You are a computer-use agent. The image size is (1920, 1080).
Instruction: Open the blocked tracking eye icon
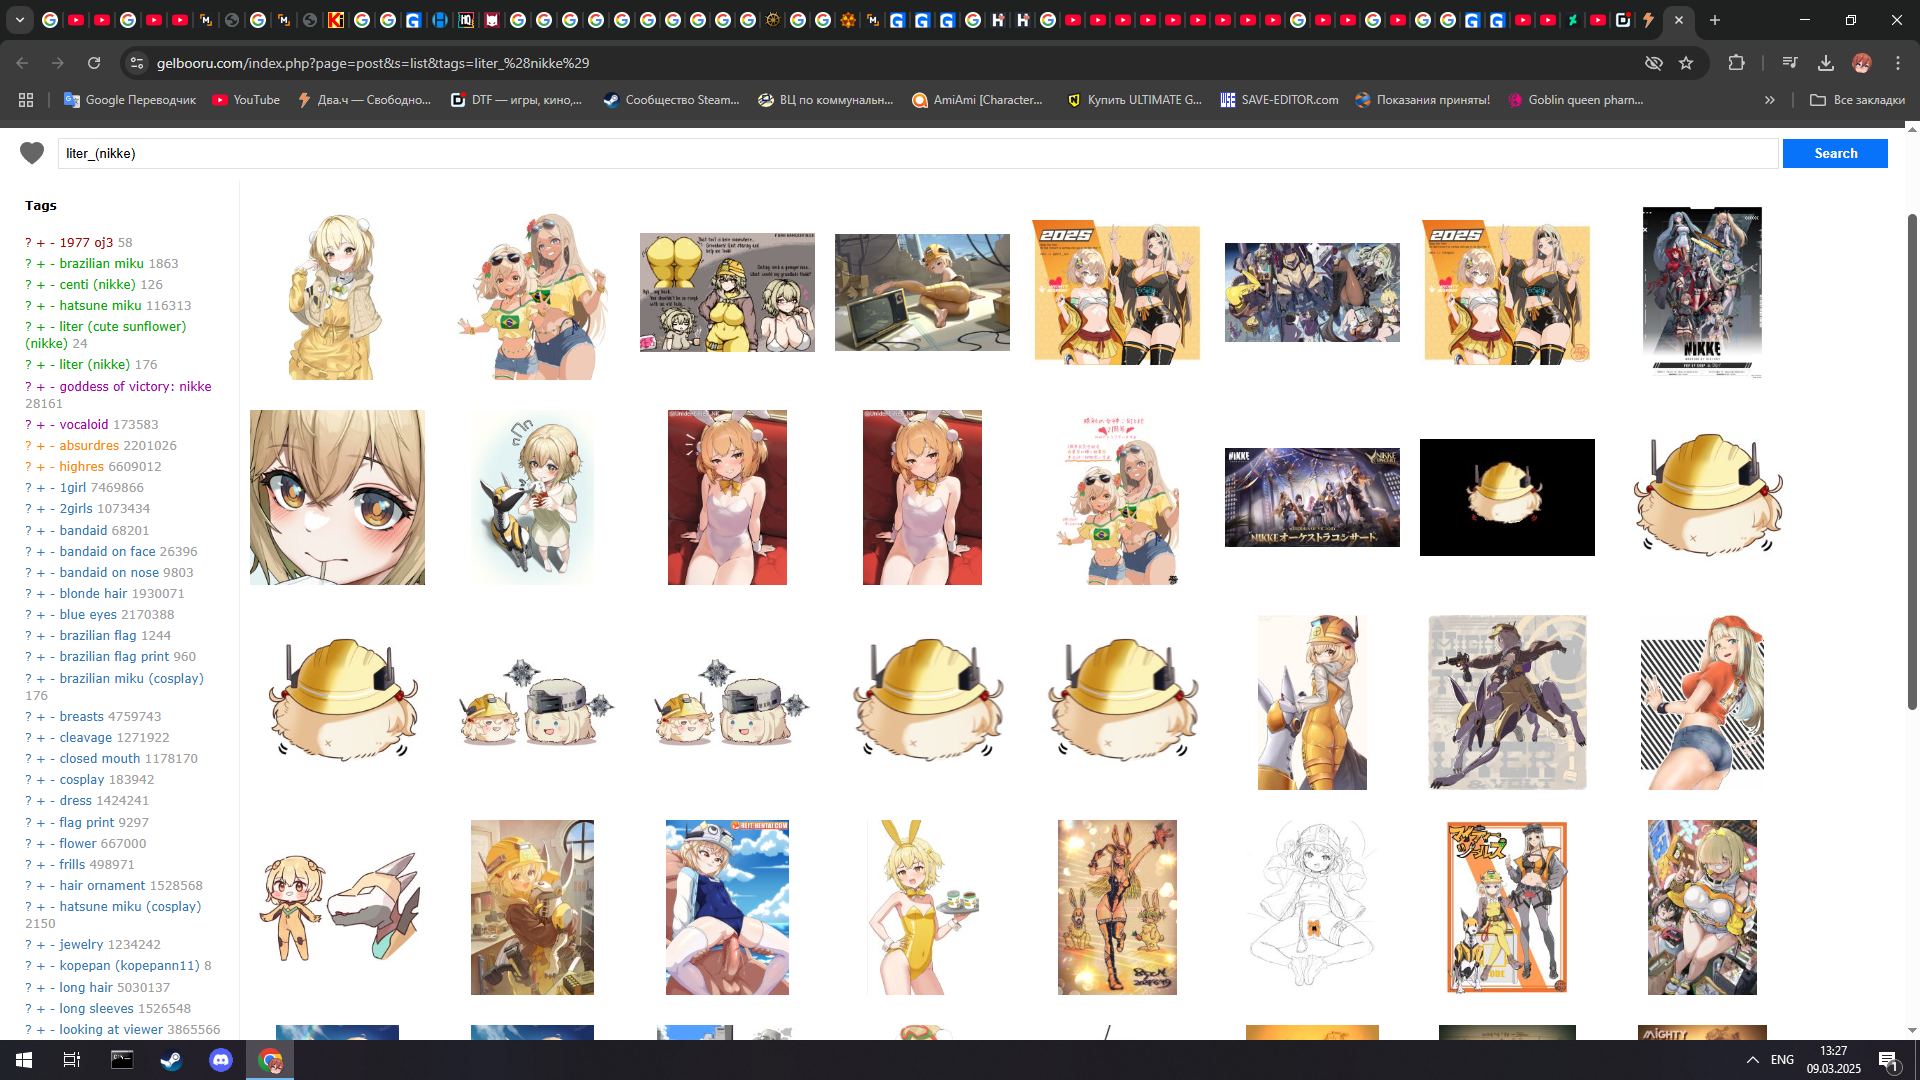pyautogui.click(x=1654, y=63)
